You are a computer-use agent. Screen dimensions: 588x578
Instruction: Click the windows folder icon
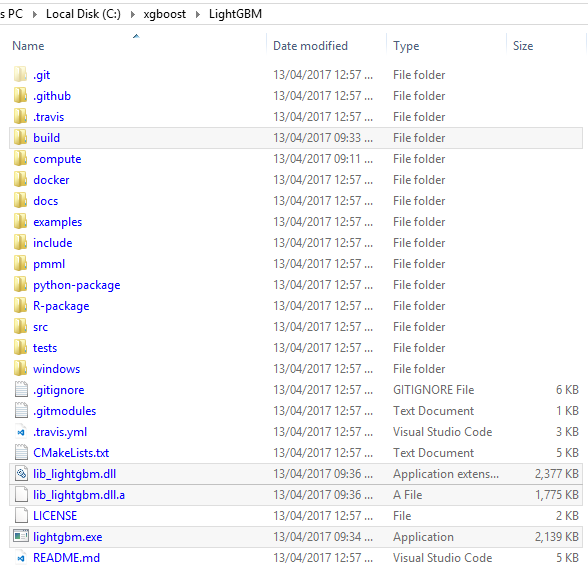21,368
